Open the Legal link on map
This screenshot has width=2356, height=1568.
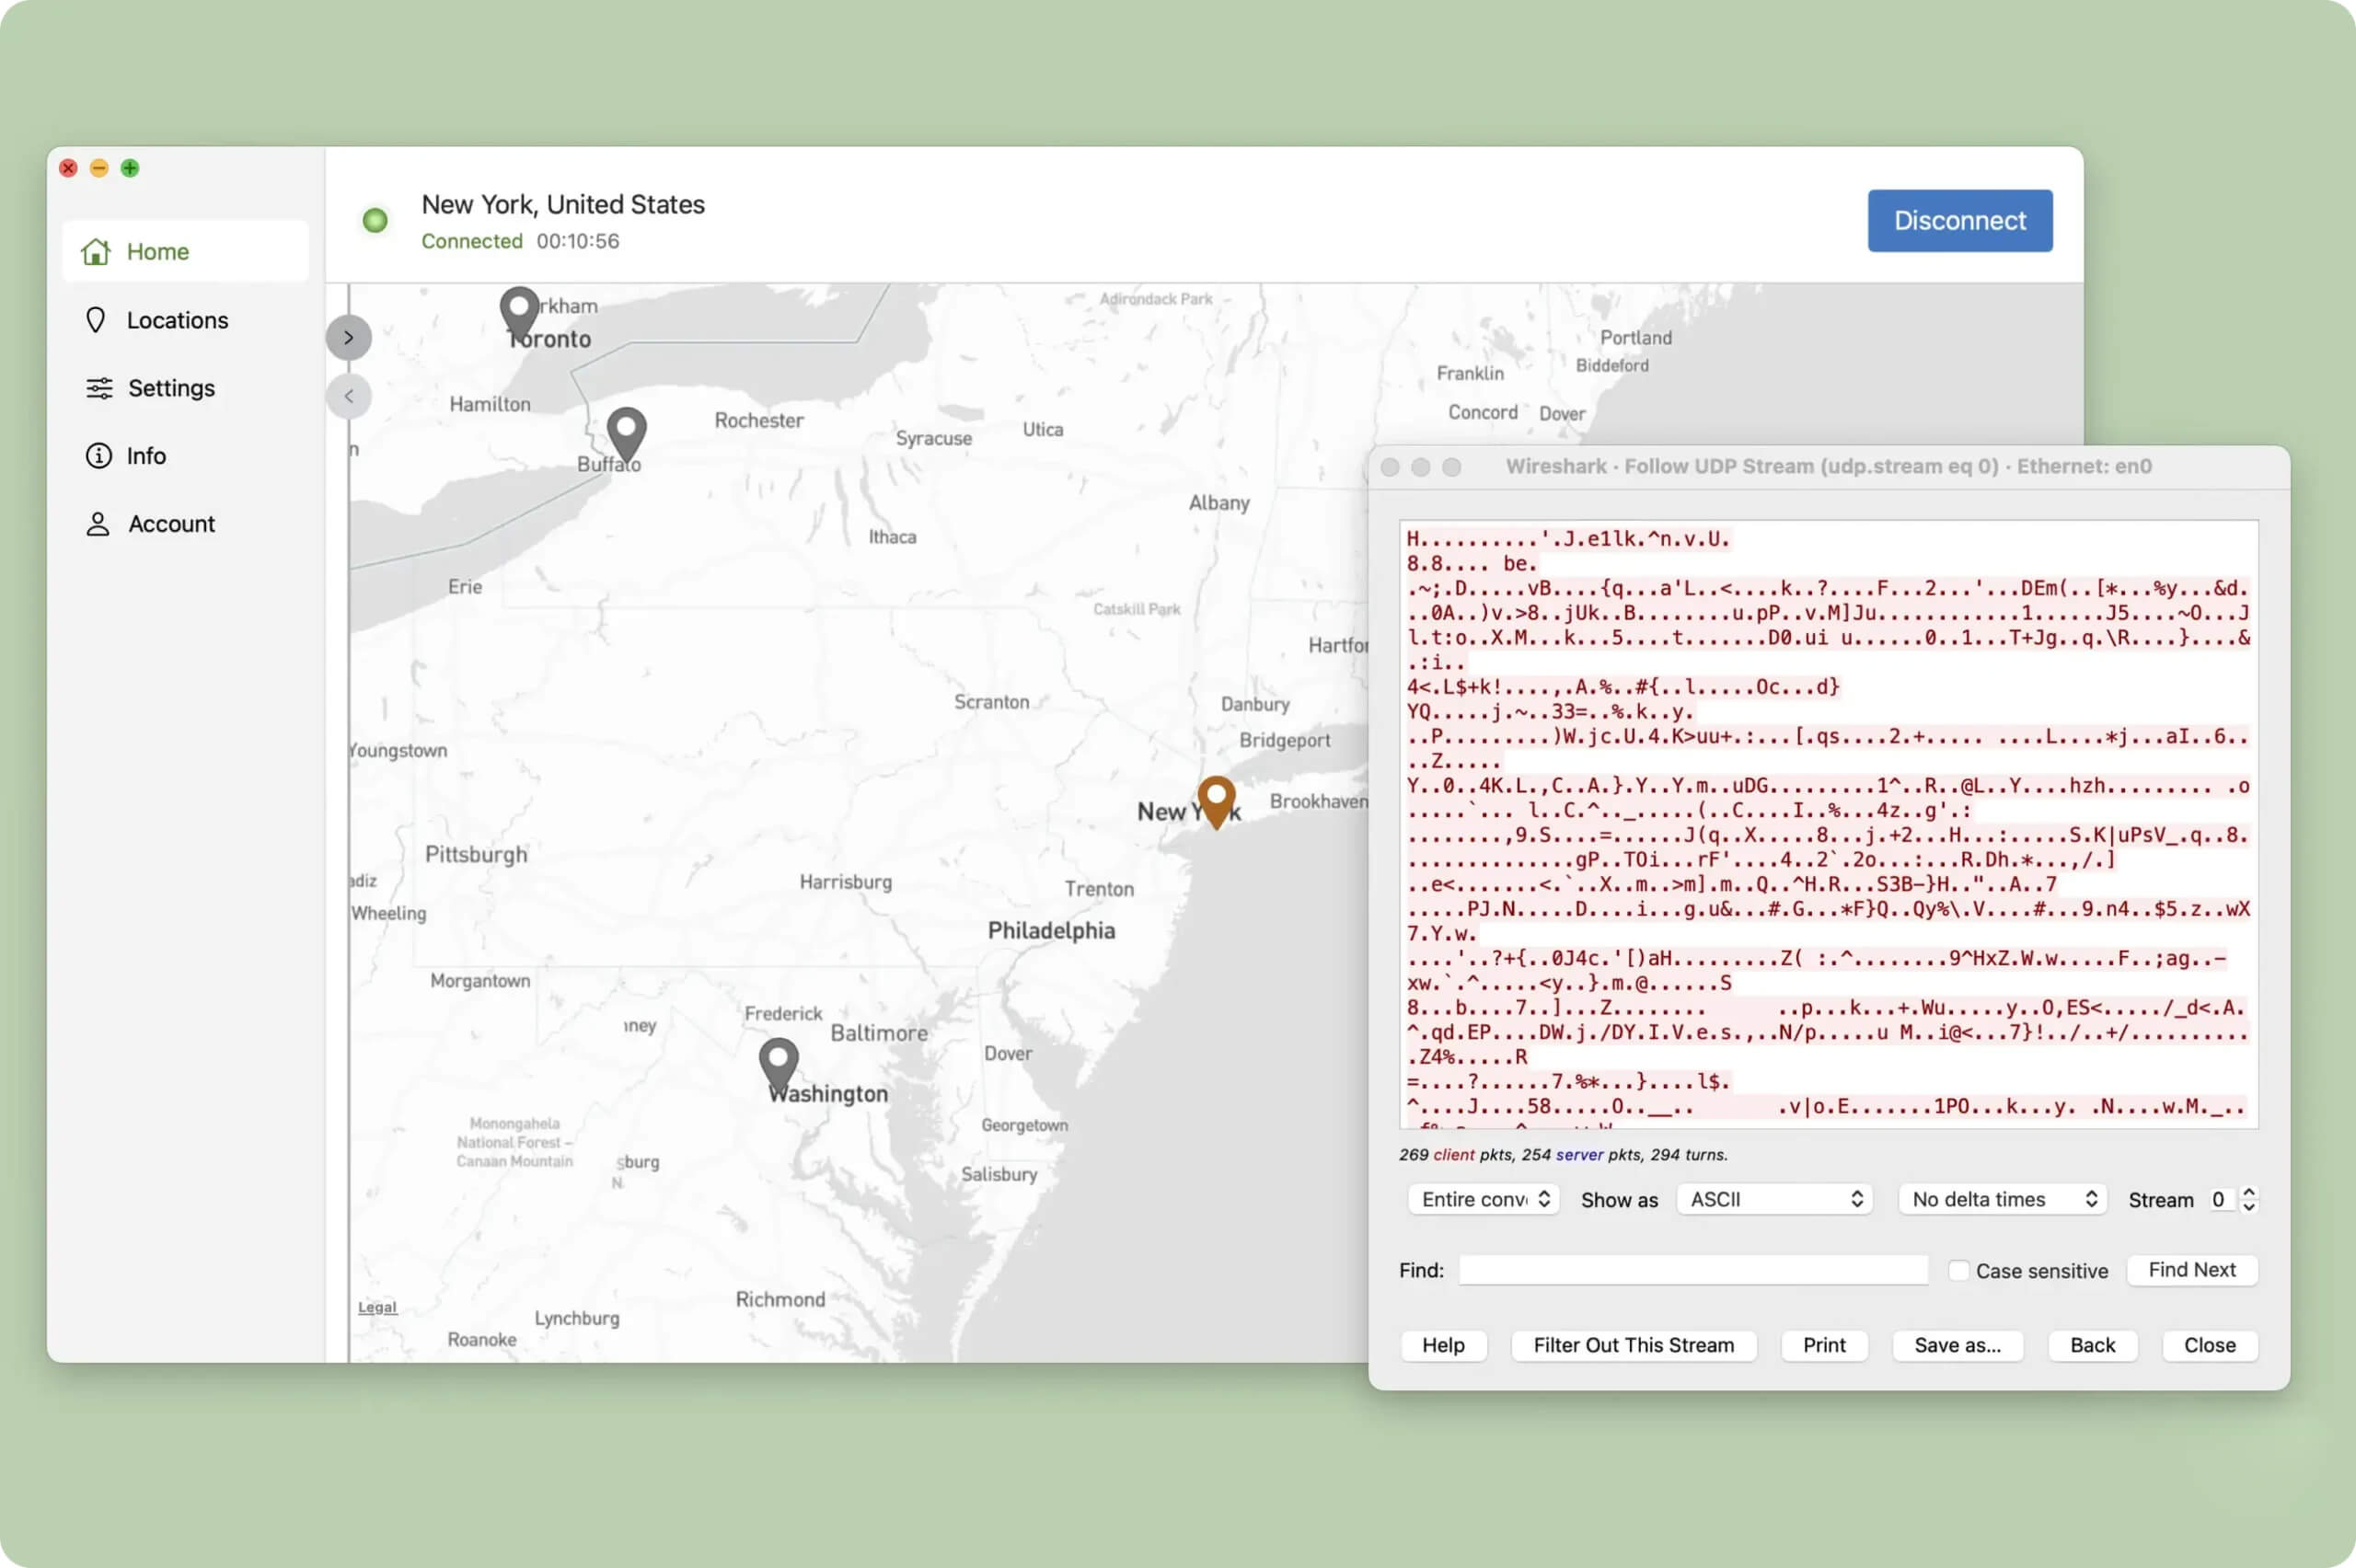(377, 1307)
